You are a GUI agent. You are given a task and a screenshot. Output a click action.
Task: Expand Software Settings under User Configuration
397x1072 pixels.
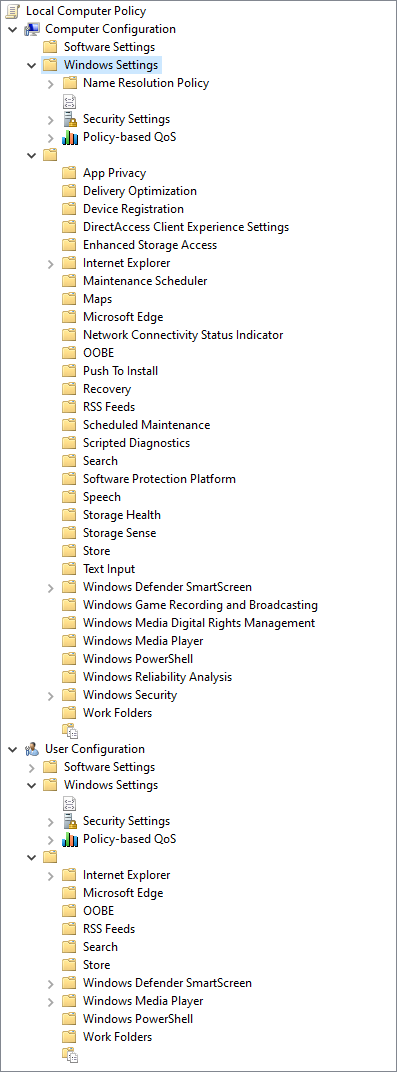coord(31,767)
